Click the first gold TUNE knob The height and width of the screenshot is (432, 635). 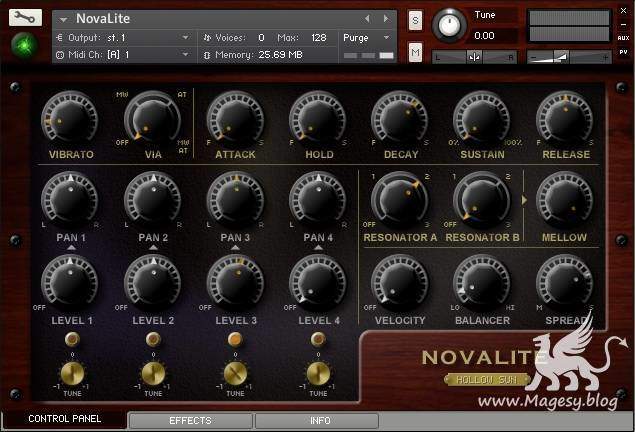tap(72, 373)
